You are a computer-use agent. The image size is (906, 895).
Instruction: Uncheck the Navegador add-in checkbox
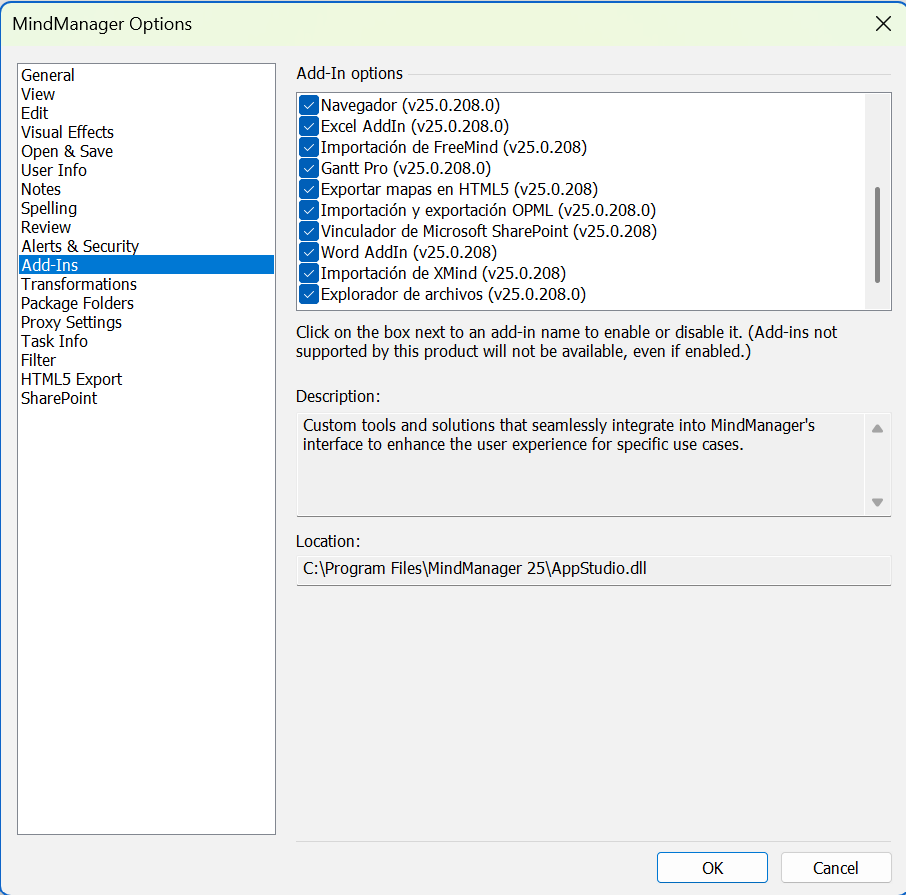tap(309, 105)
